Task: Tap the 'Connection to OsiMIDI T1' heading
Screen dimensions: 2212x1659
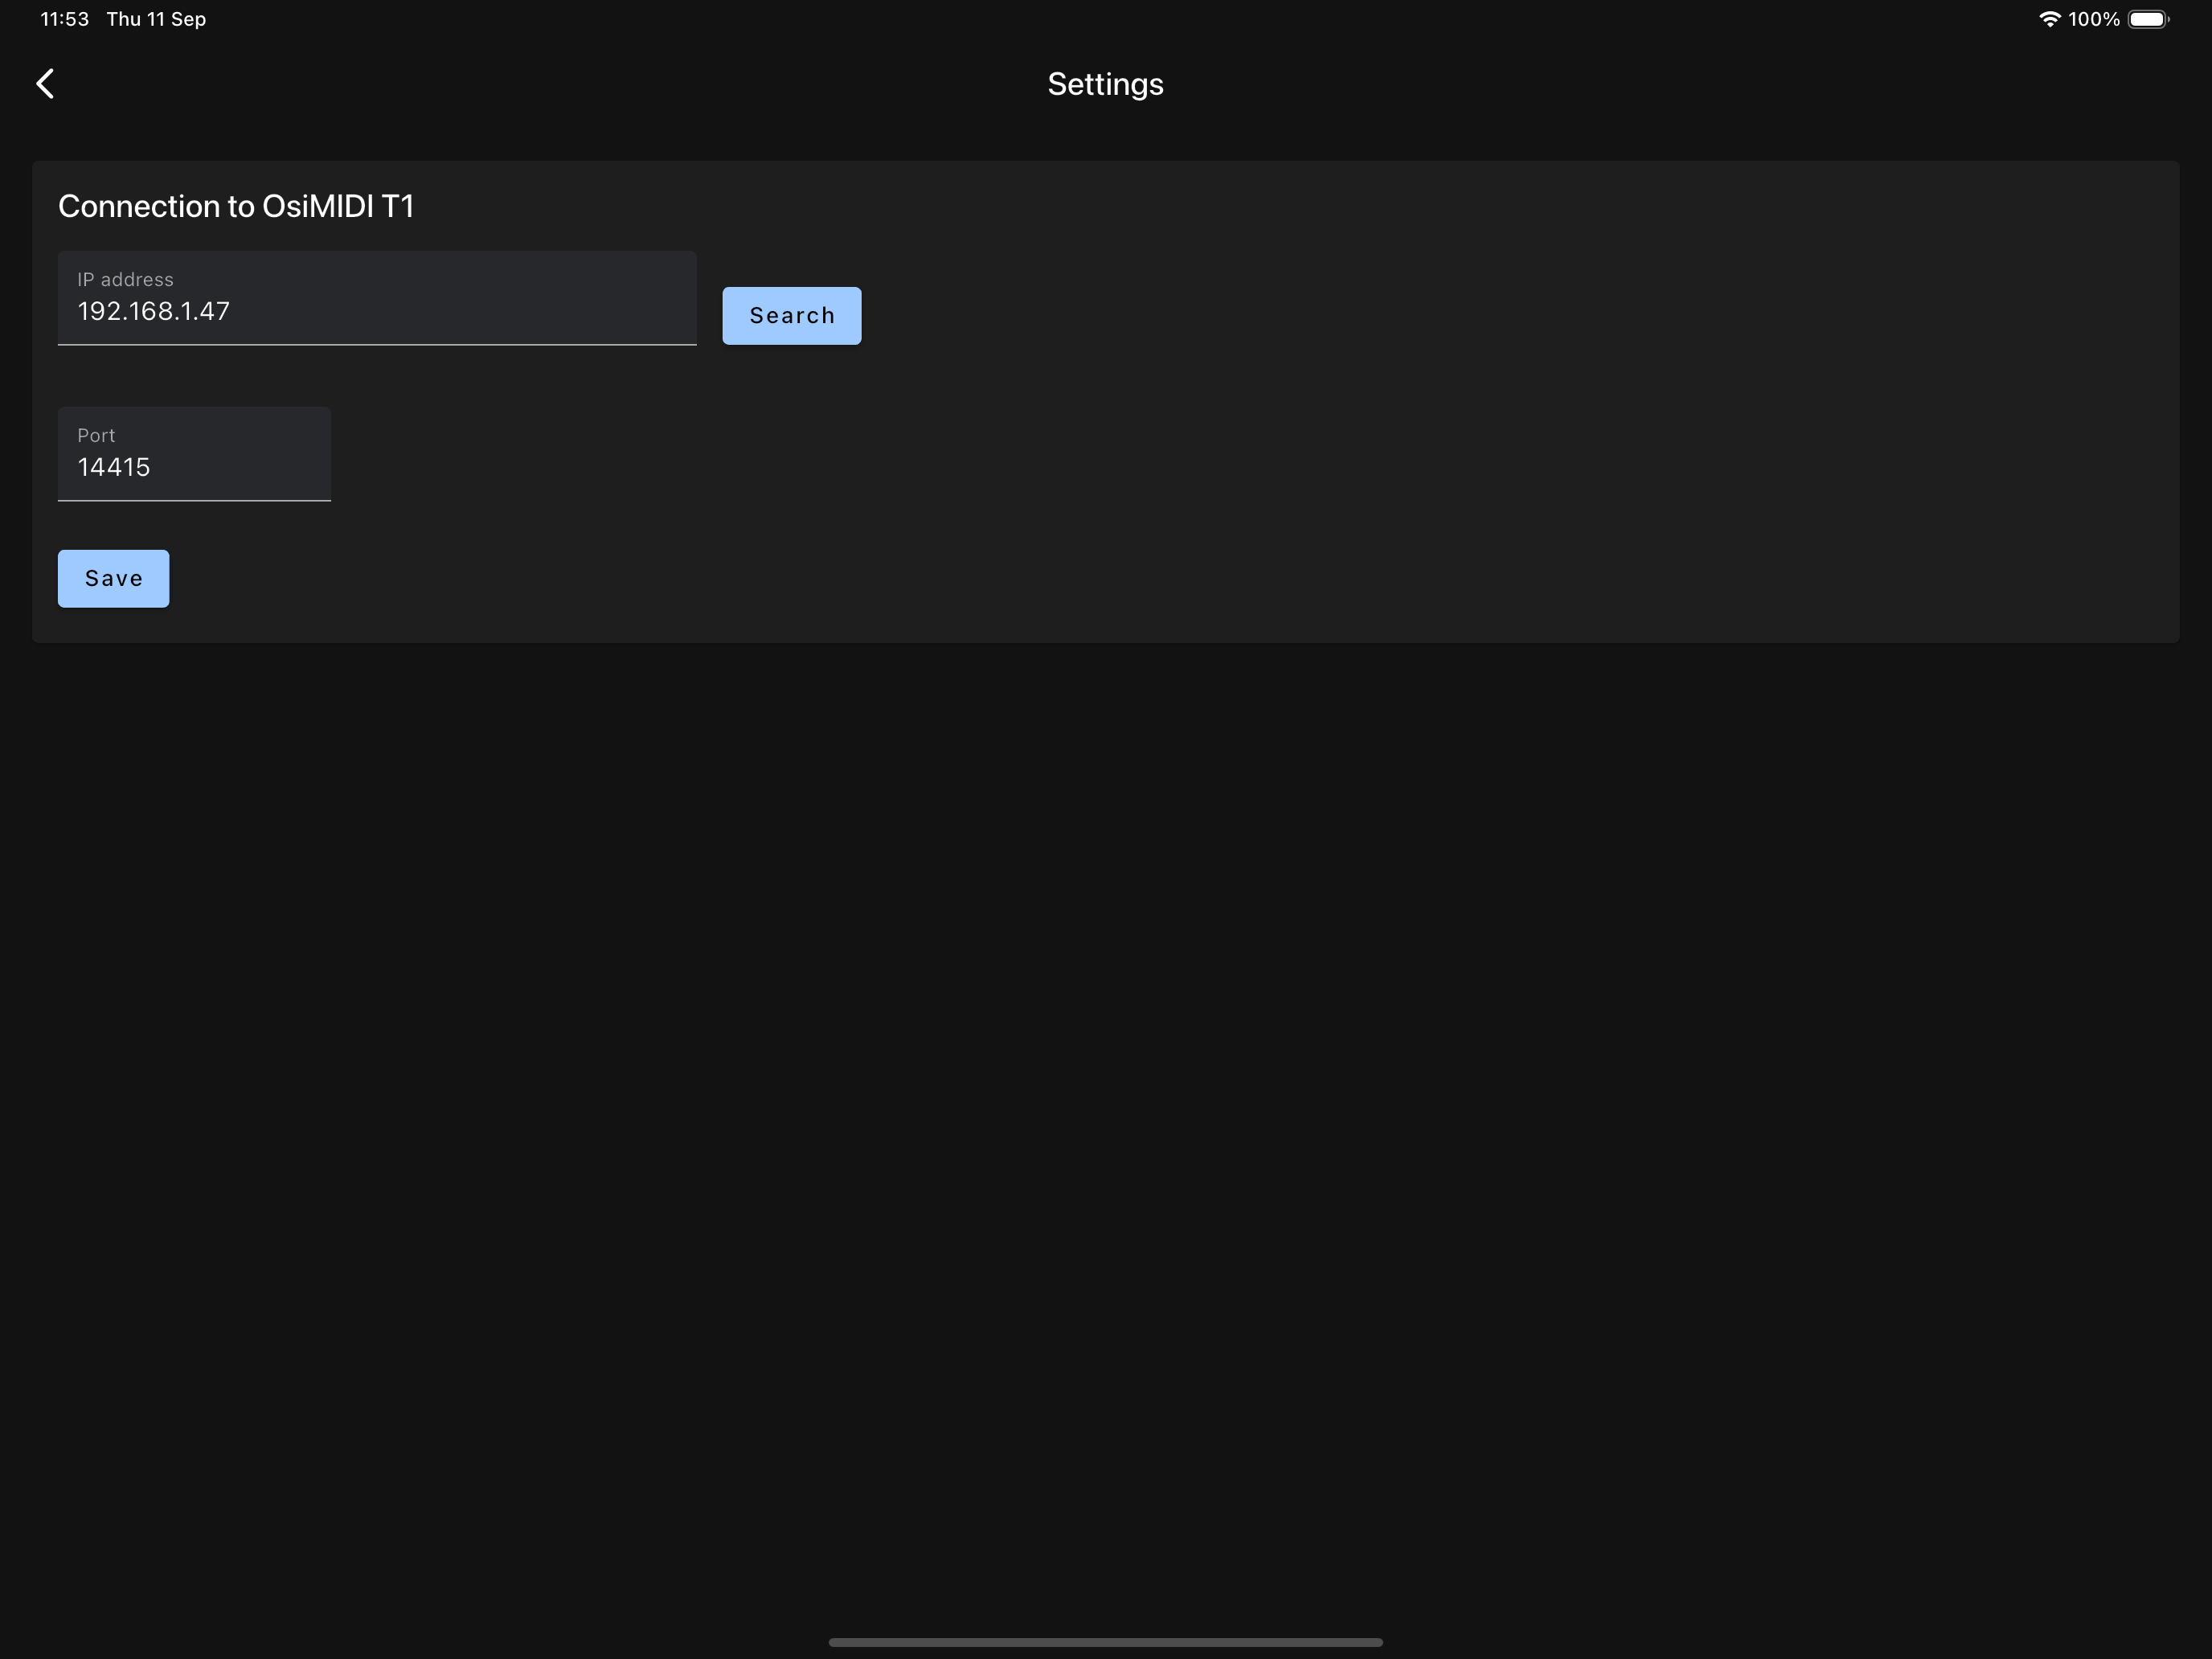Action: coord(236,206)
